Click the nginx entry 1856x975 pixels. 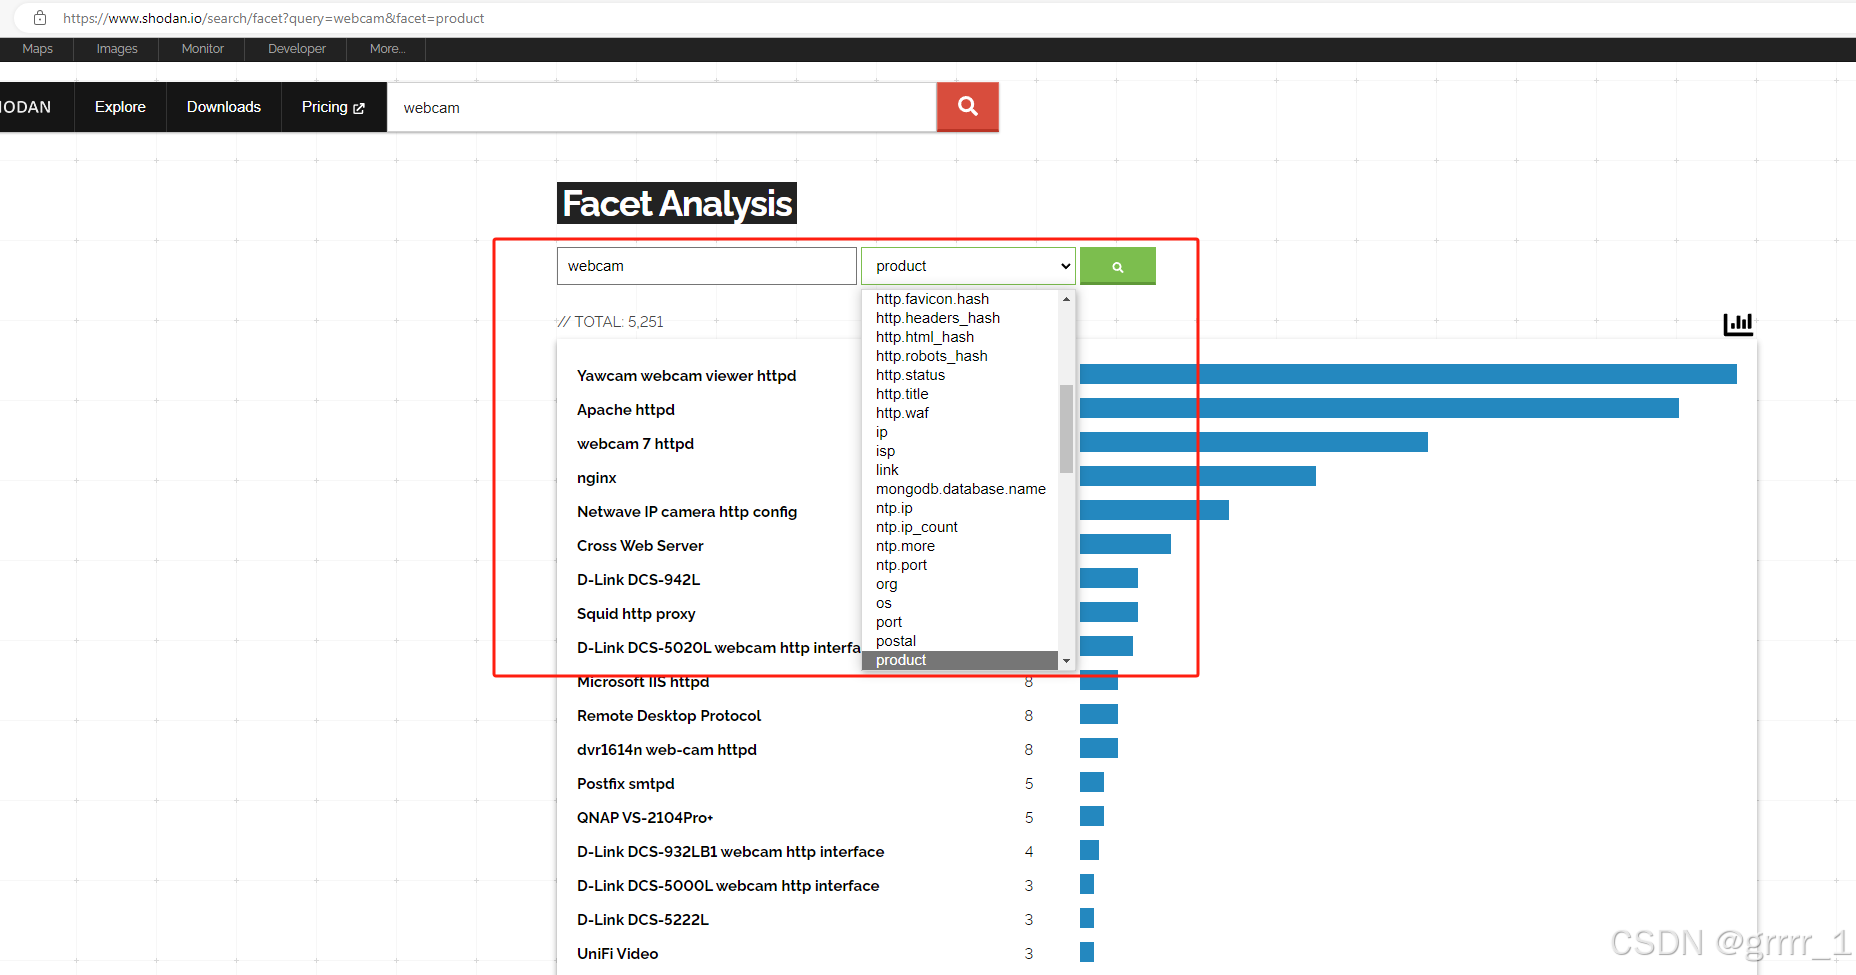pos(597,478)
